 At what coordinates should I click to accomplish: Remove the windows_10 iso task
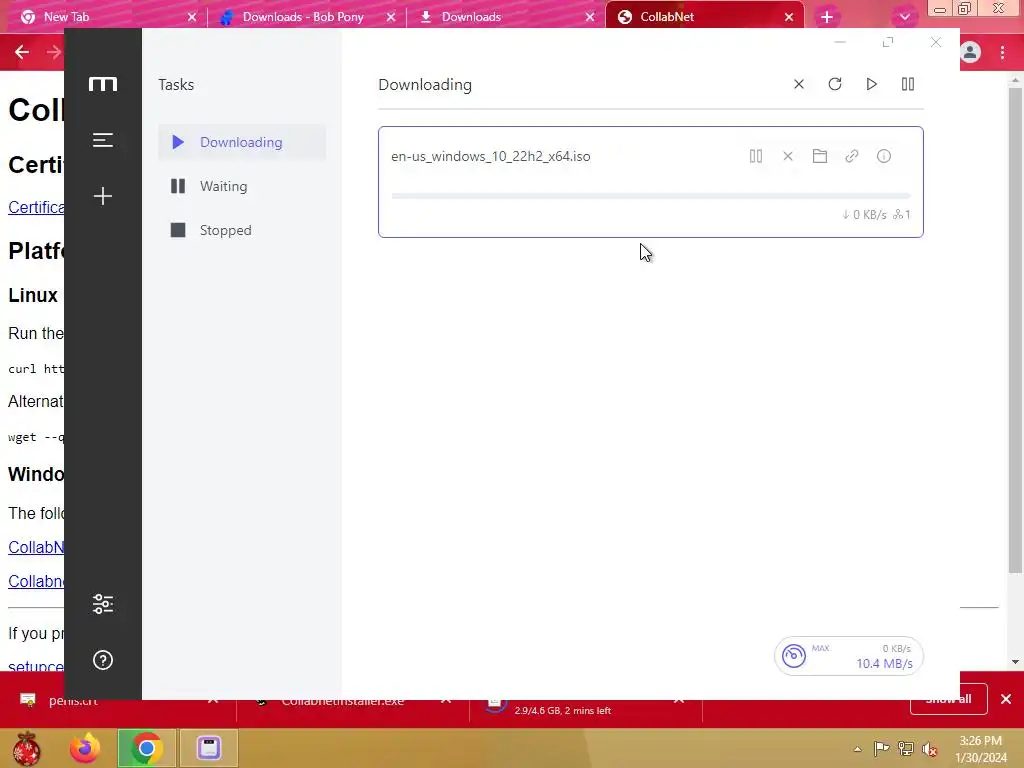(788, 156)
